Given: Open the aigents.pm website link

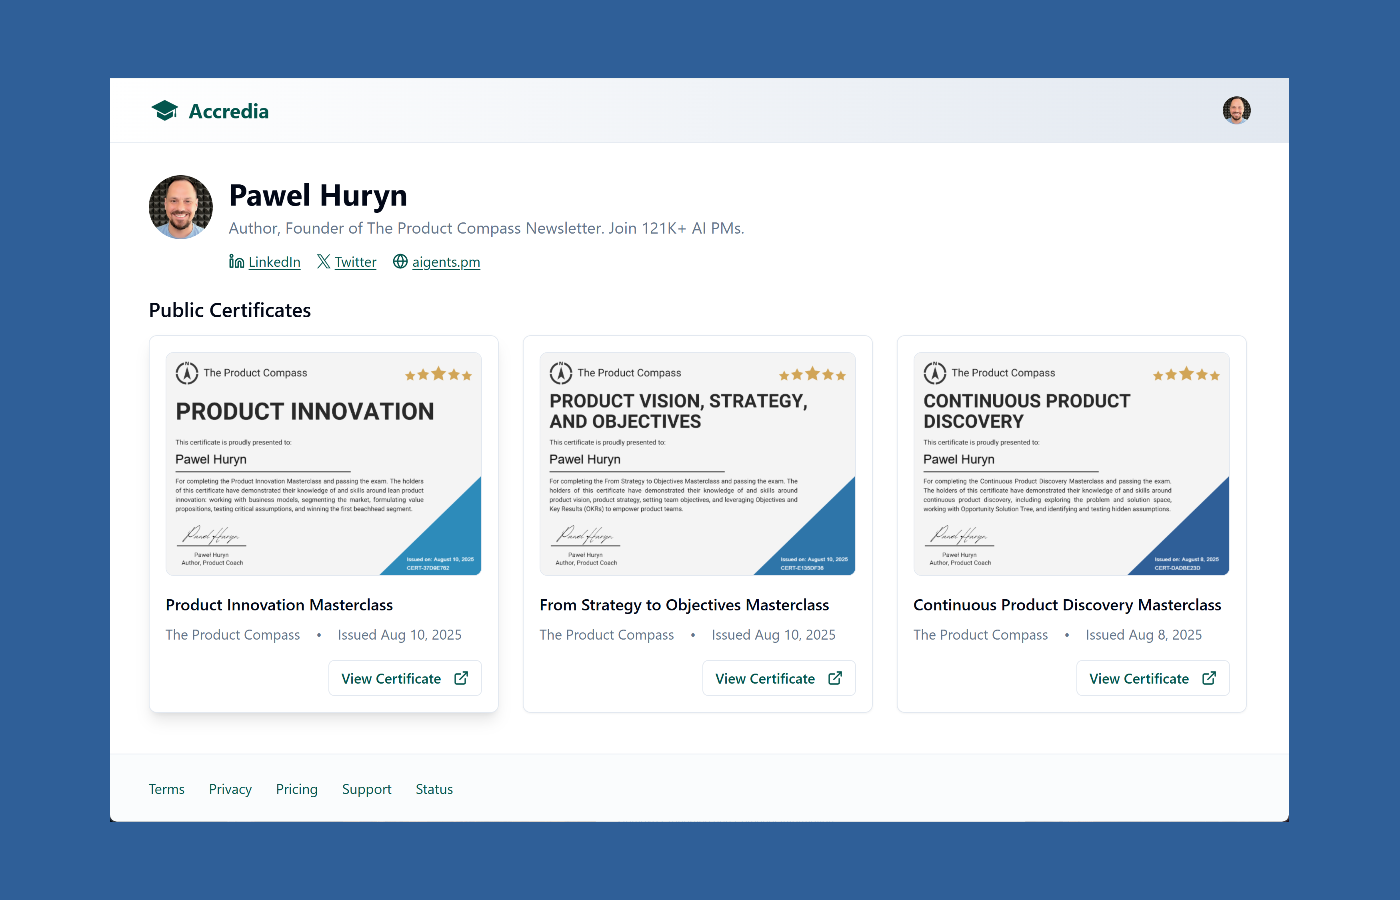Looking at the screenshot, I should pos(446,262).
